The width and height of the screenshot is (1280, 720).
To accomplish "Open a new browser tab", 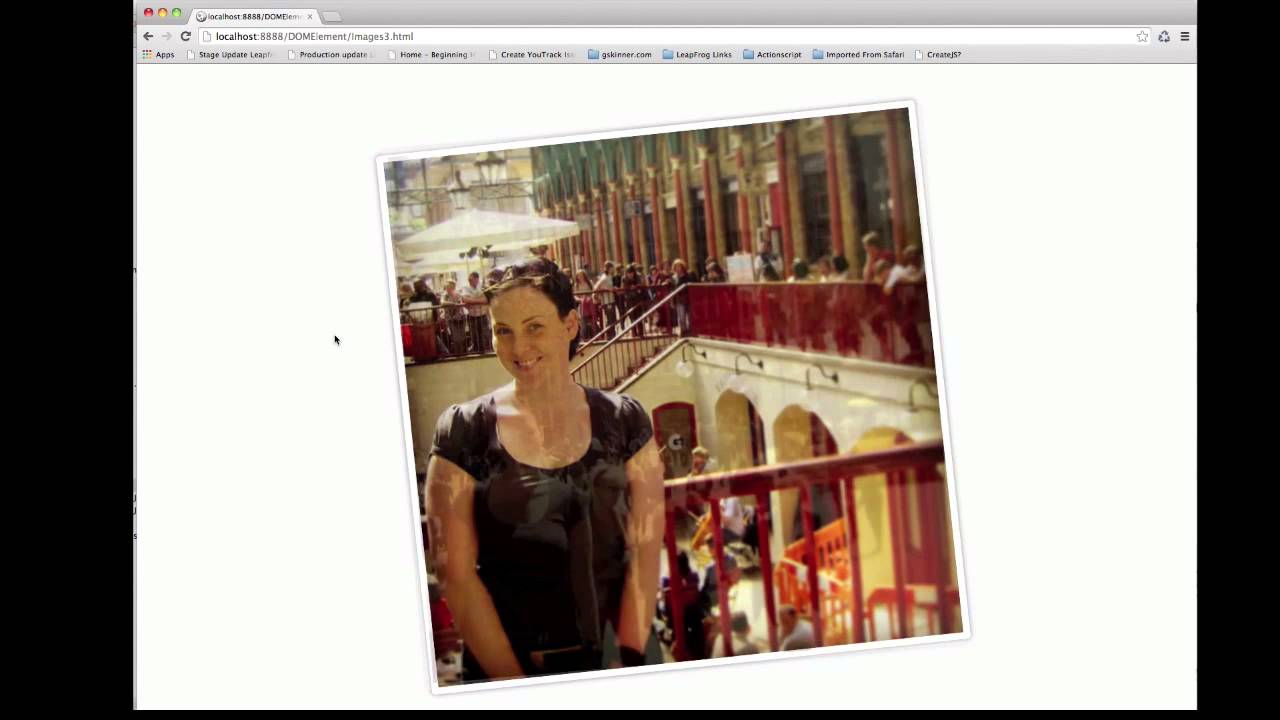I will [332, 16].
